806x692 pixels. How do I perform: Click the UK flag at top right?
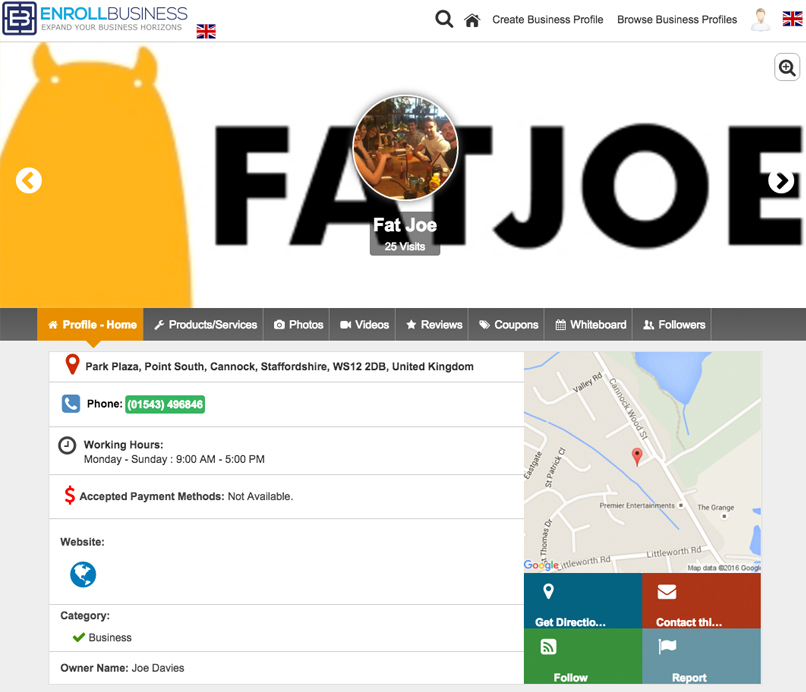(x=792, y=19)
